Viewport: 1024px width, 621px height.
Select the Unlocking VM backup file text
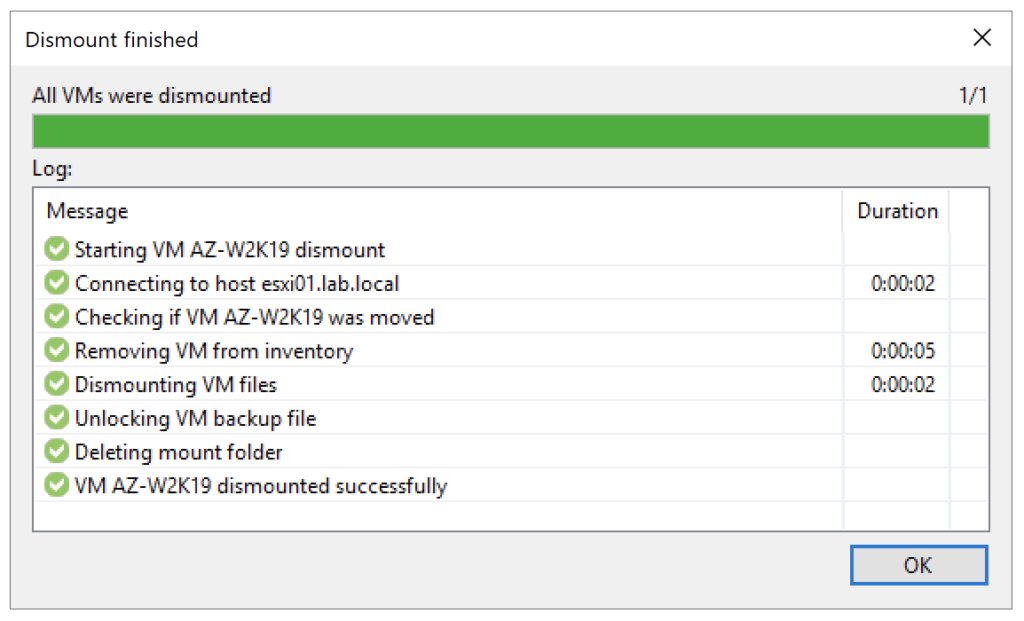point(195,418)
